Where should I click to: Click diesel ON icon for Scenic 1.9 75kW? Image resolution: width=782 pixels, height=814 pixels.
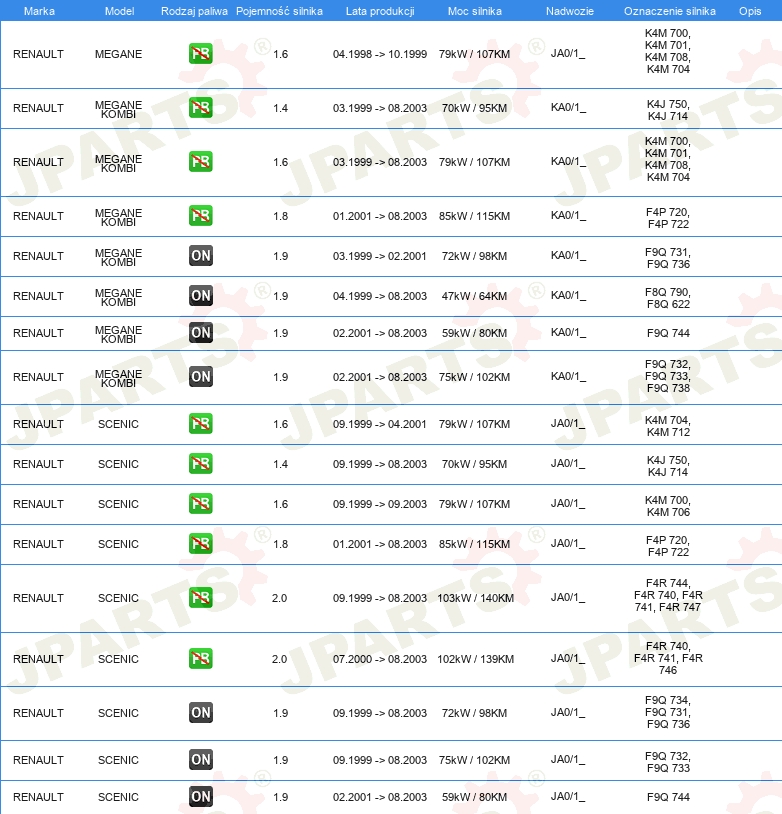pyautogui.click(x=200, y=759)
